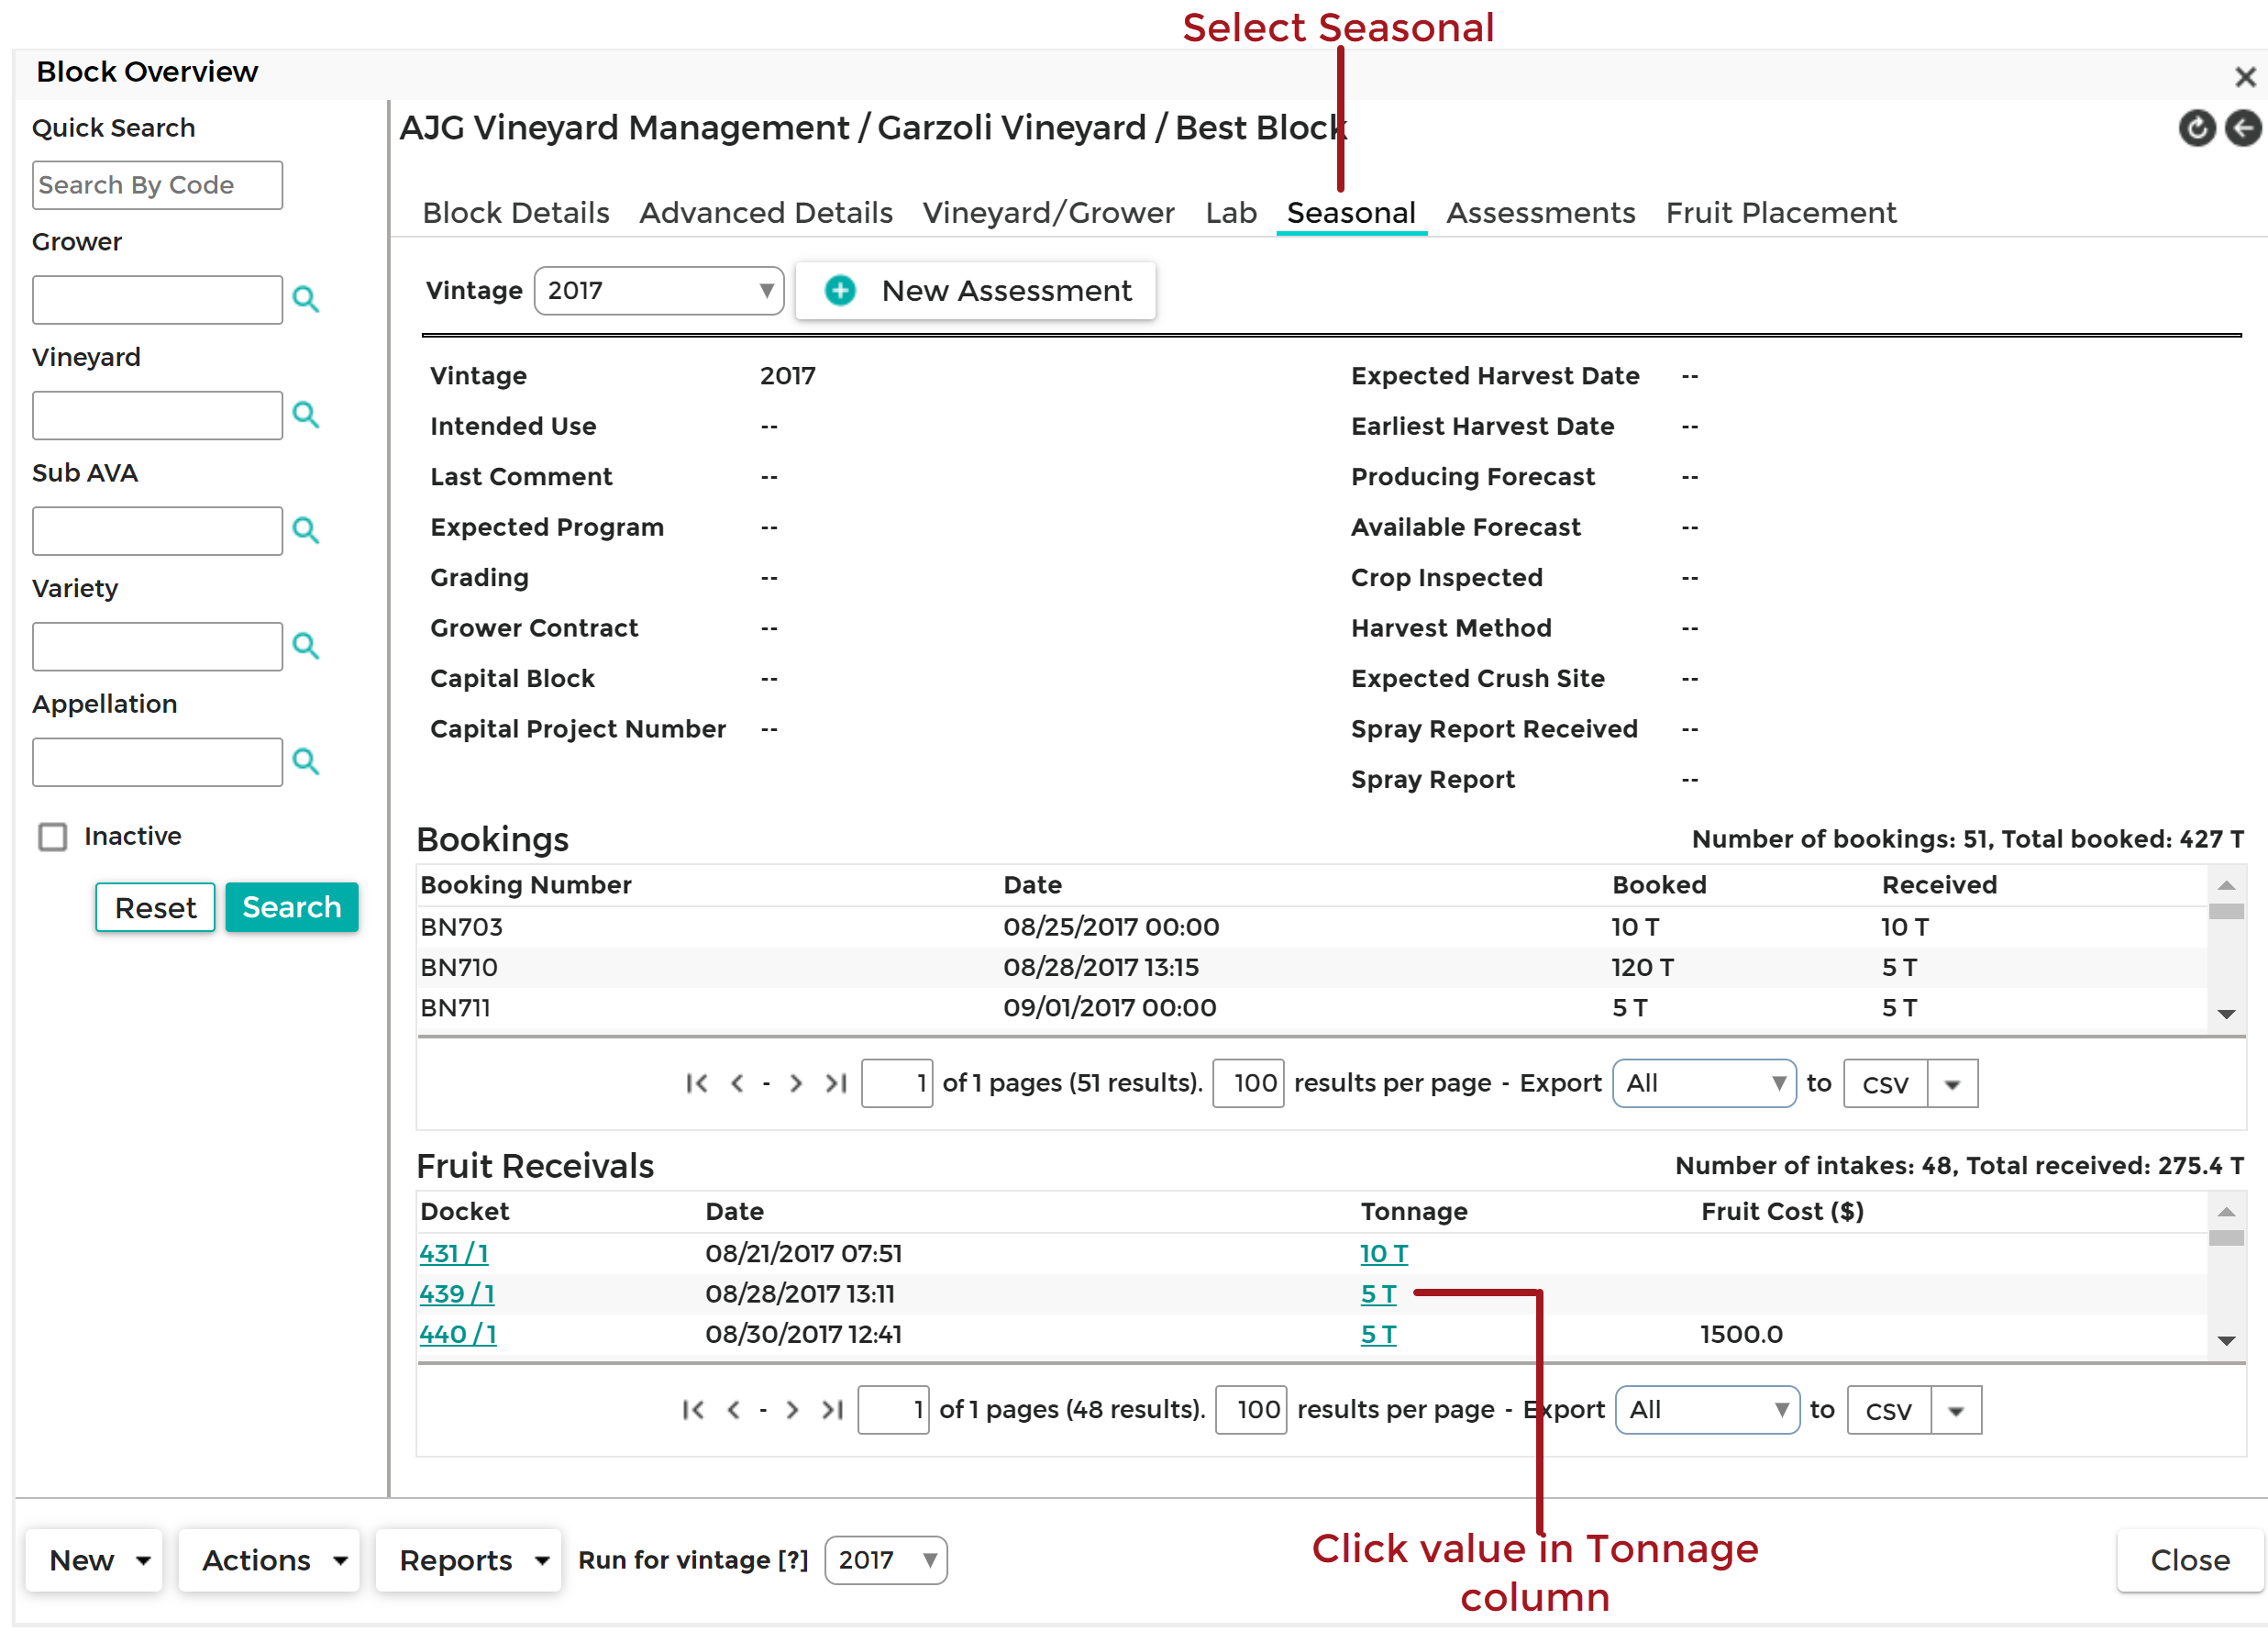Viewport: 2268px width, 1631px height.
Task: Open the Vintage 2017 dropdown
Action: coord(659,291)
